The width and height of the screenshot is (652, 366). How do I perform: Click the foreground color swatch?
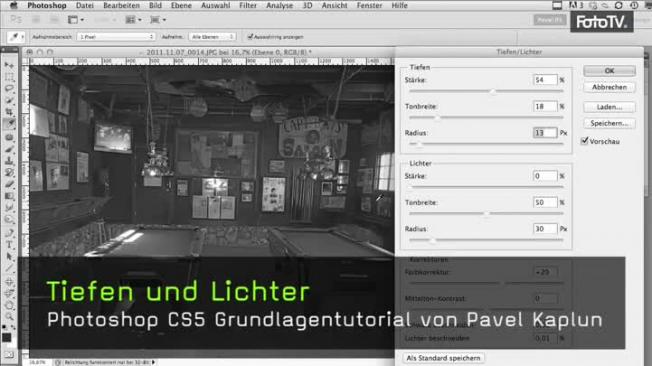7,337
